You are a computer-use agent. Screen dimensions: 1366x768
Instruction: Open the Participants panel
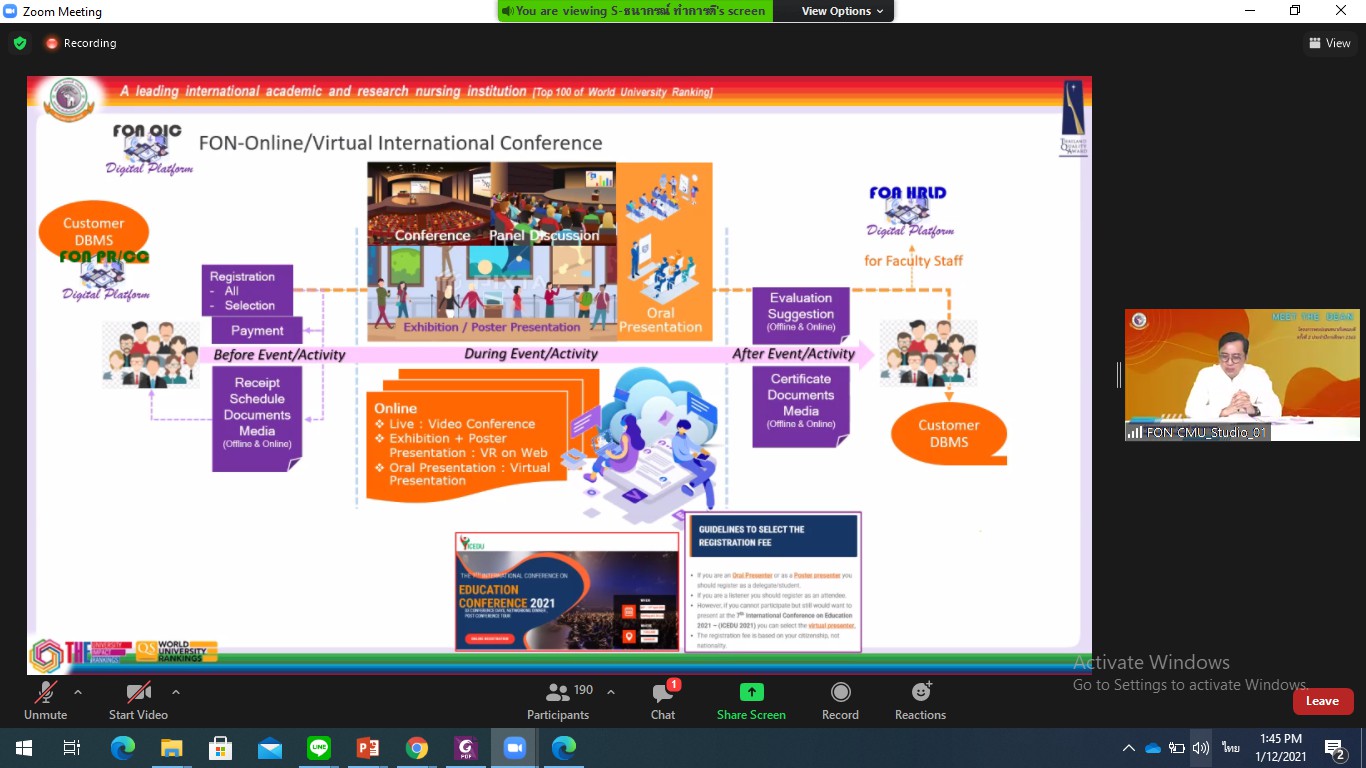558,700
